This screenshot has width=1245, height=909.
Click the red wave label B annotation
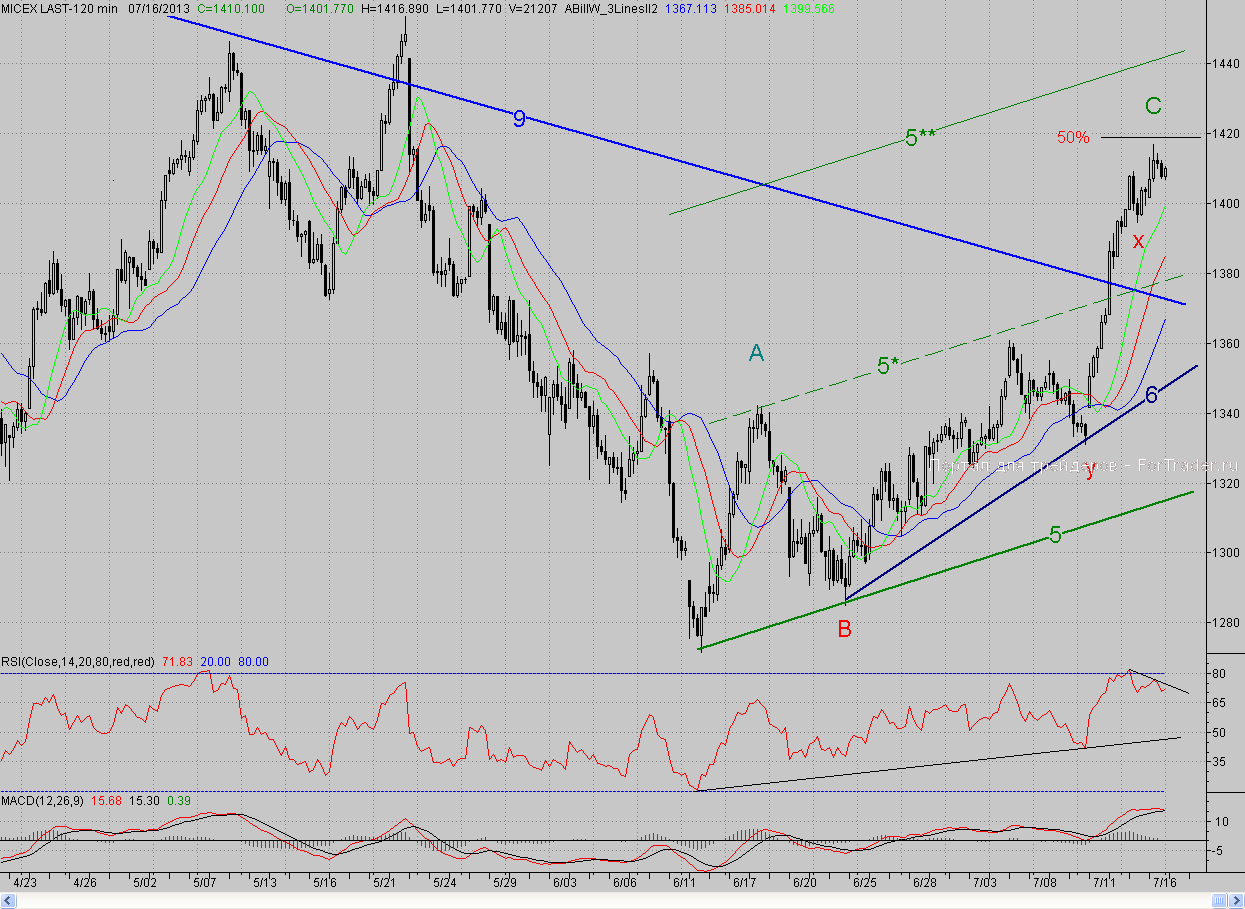(845, 629)
